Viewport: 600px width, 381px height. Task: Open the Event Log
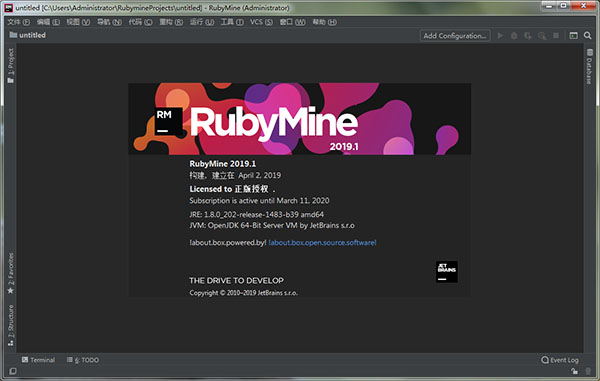coord(560,360)
